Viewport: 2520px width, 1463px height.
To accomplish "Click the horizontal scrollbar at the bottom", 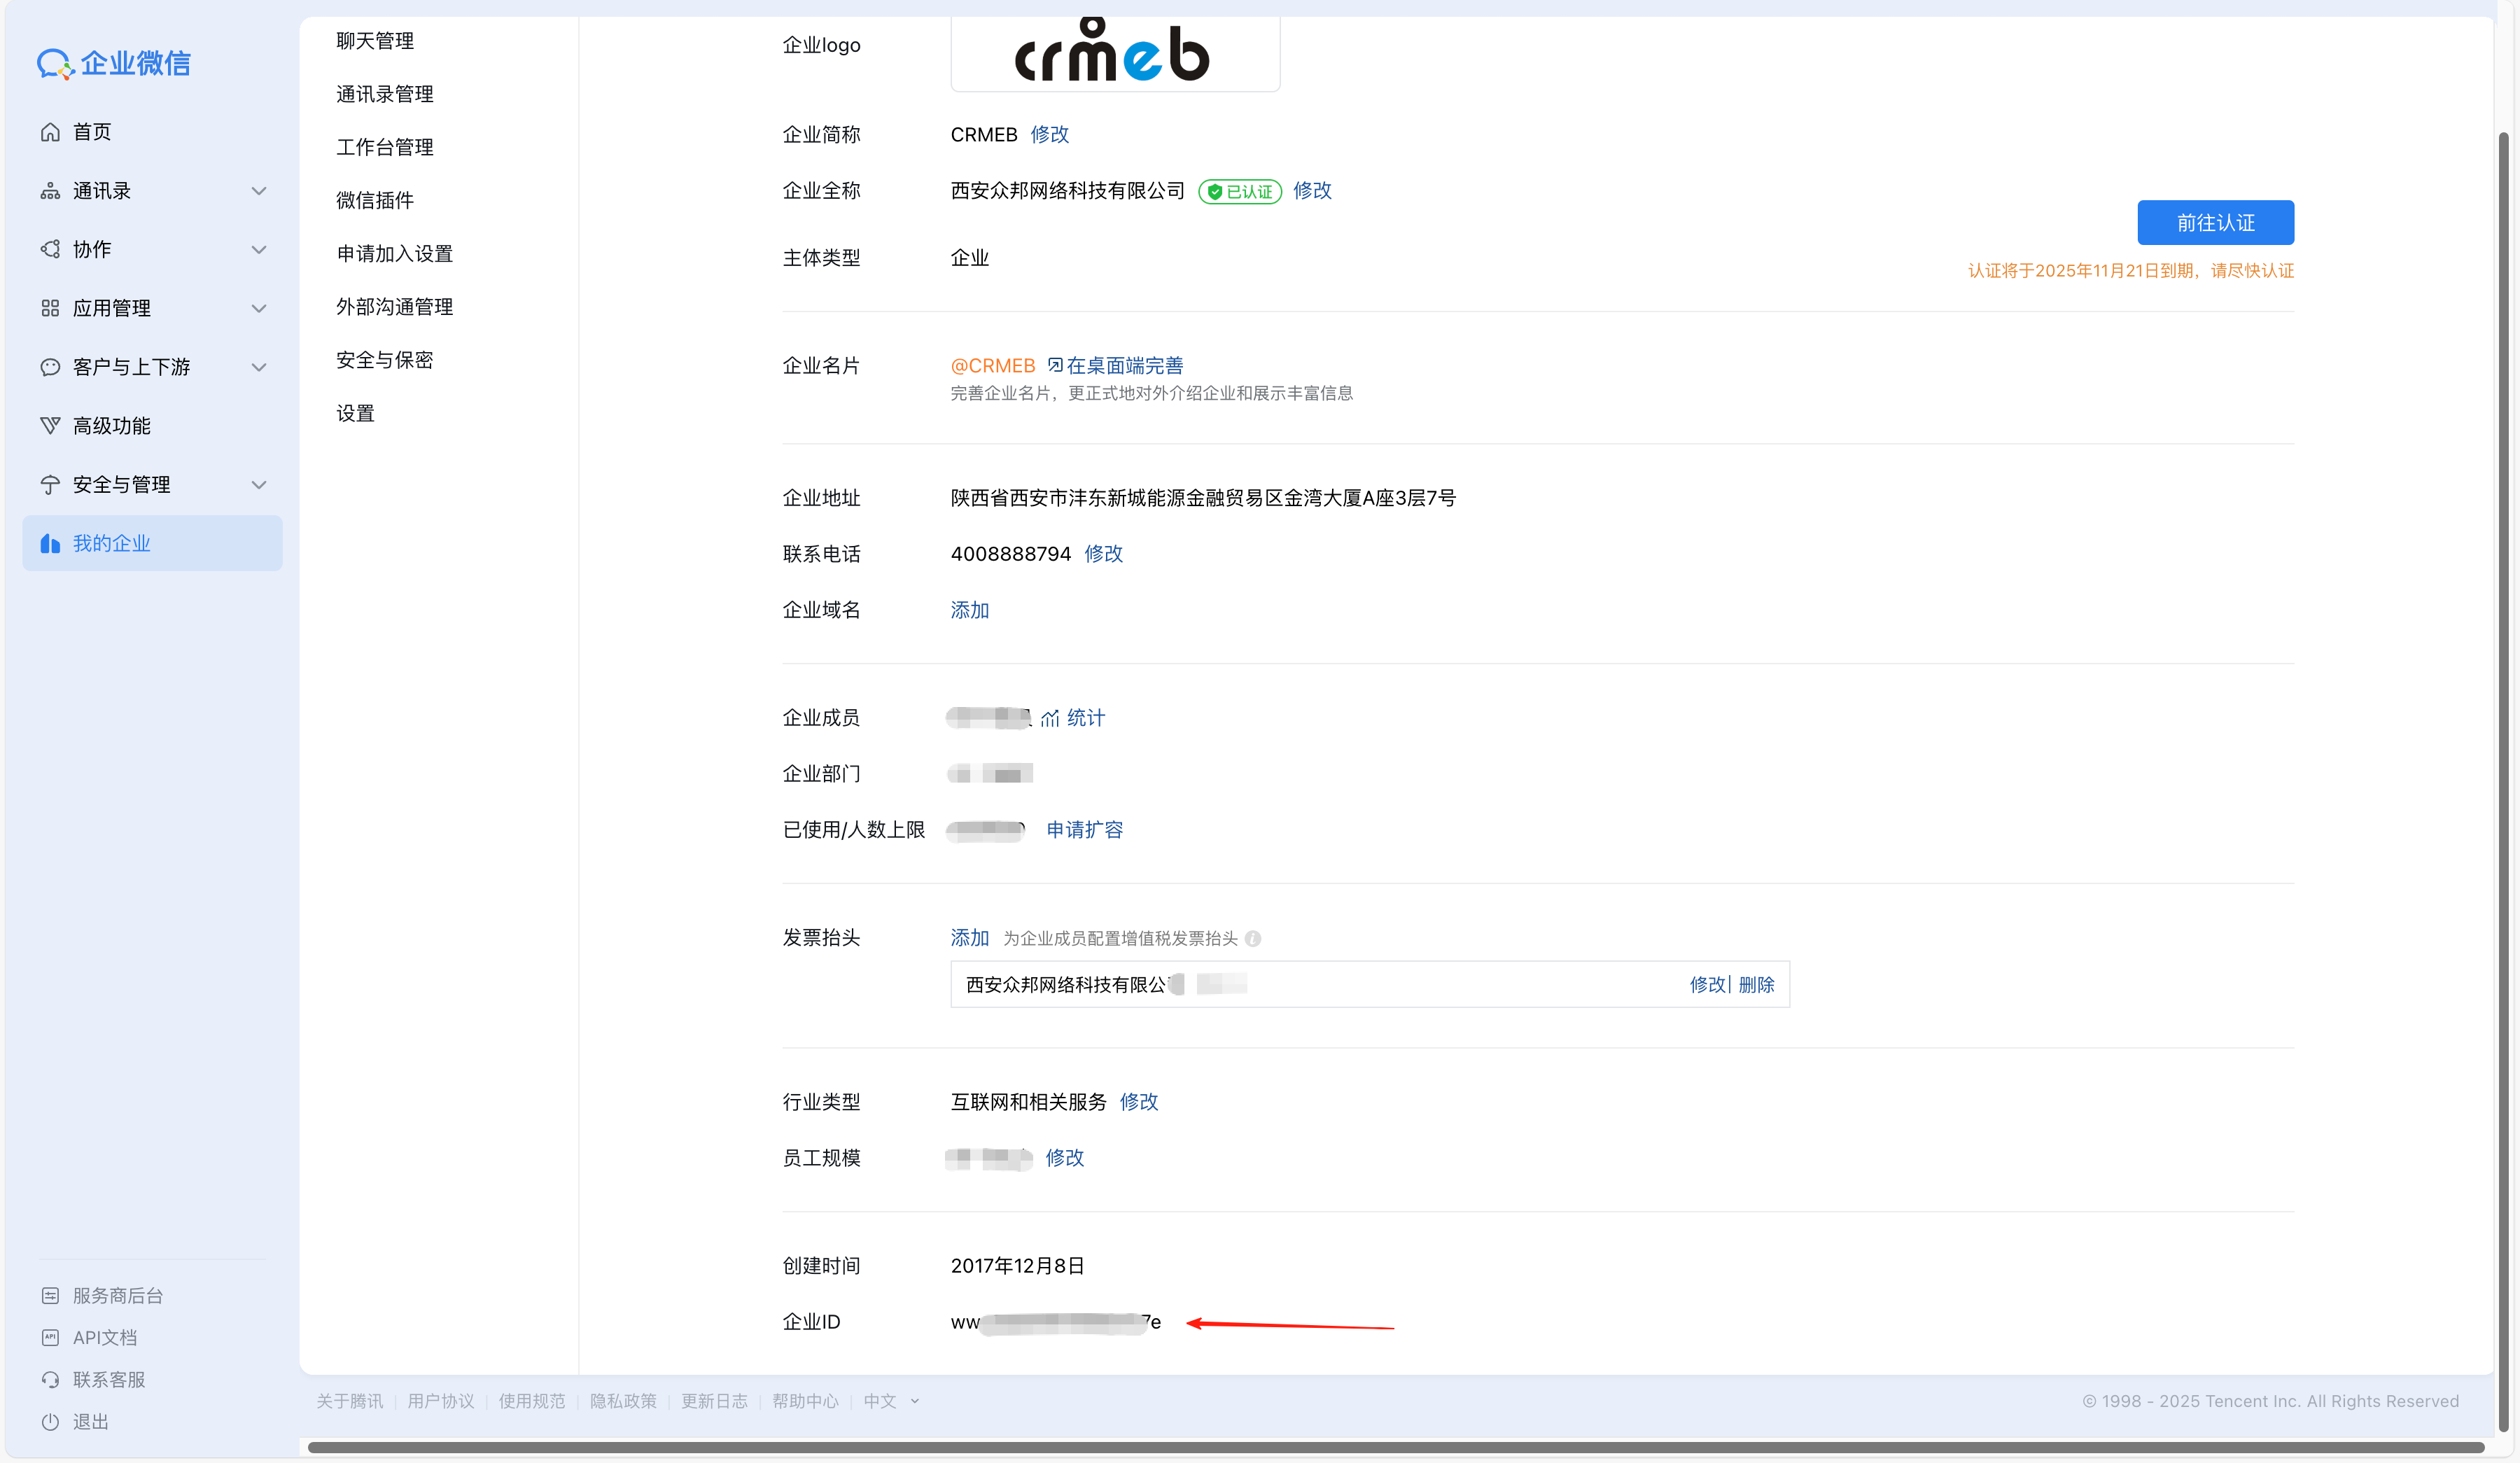I will pyautogui.click(x=1395, y=1447).
